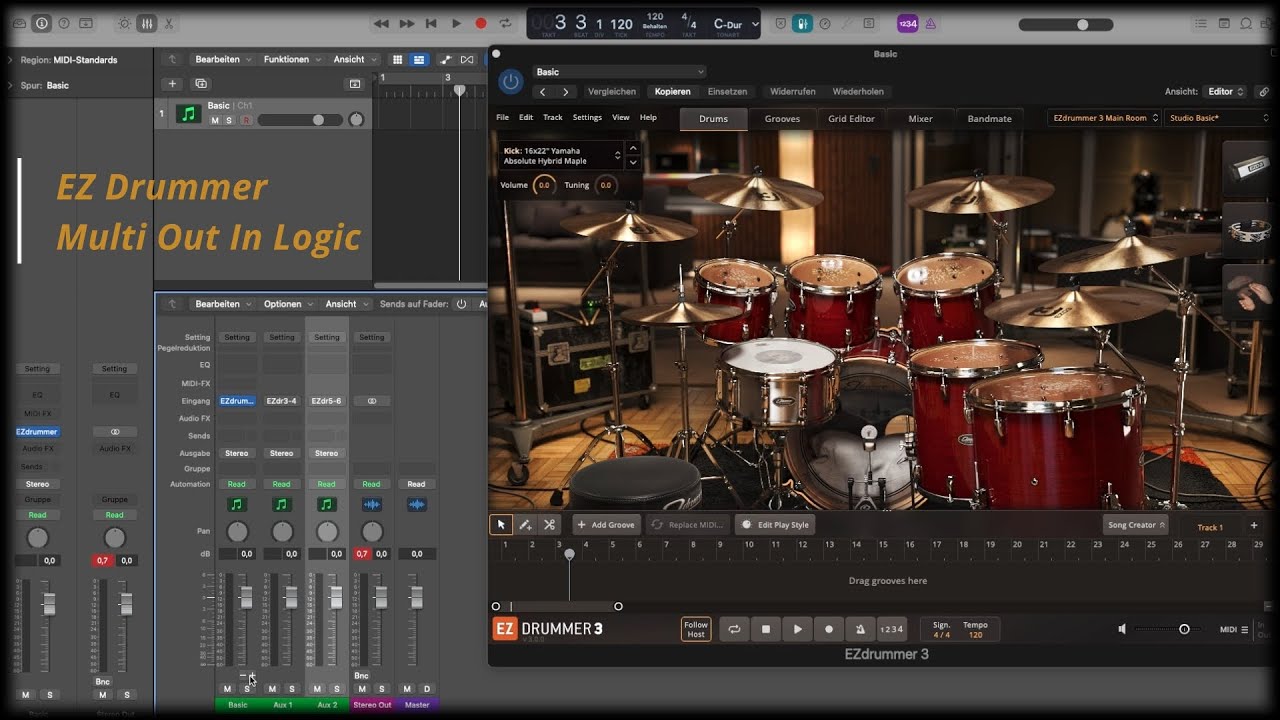The image size is (1280, 720).
Task: Click the scissors editors icon
Action: (x=168, y=23)
